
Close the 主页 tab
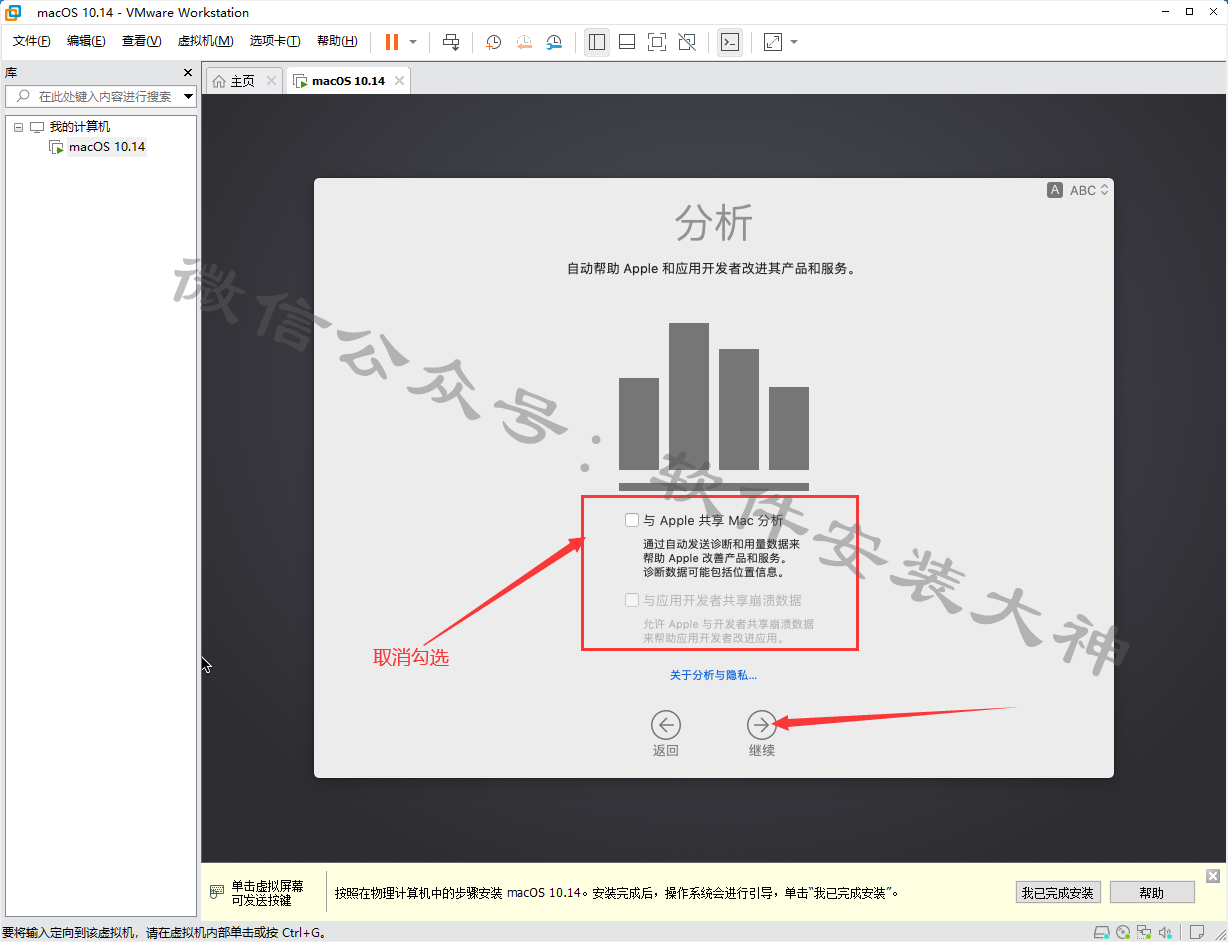click(x=271, y=81)
